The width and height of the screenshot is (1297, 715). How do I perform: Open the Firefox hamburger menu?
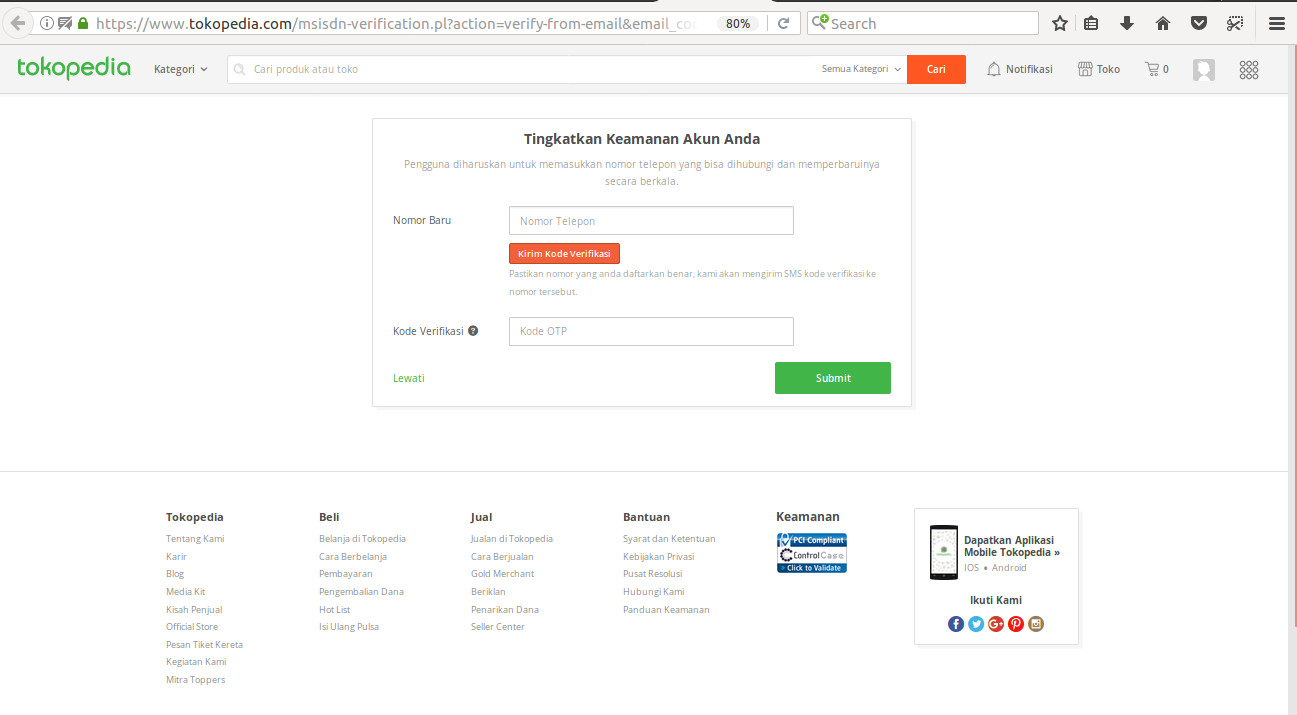click(x=1276, y=23)
